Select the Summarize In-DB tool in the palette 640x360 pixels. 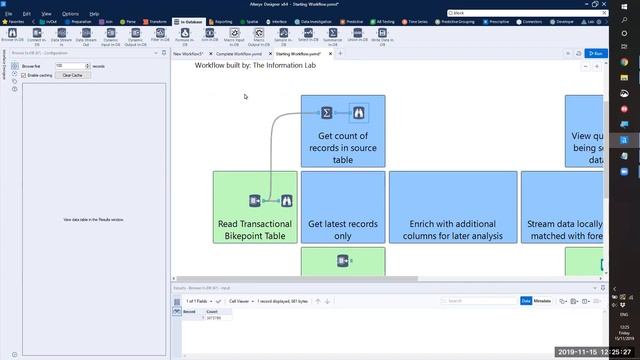pos(333,36)
